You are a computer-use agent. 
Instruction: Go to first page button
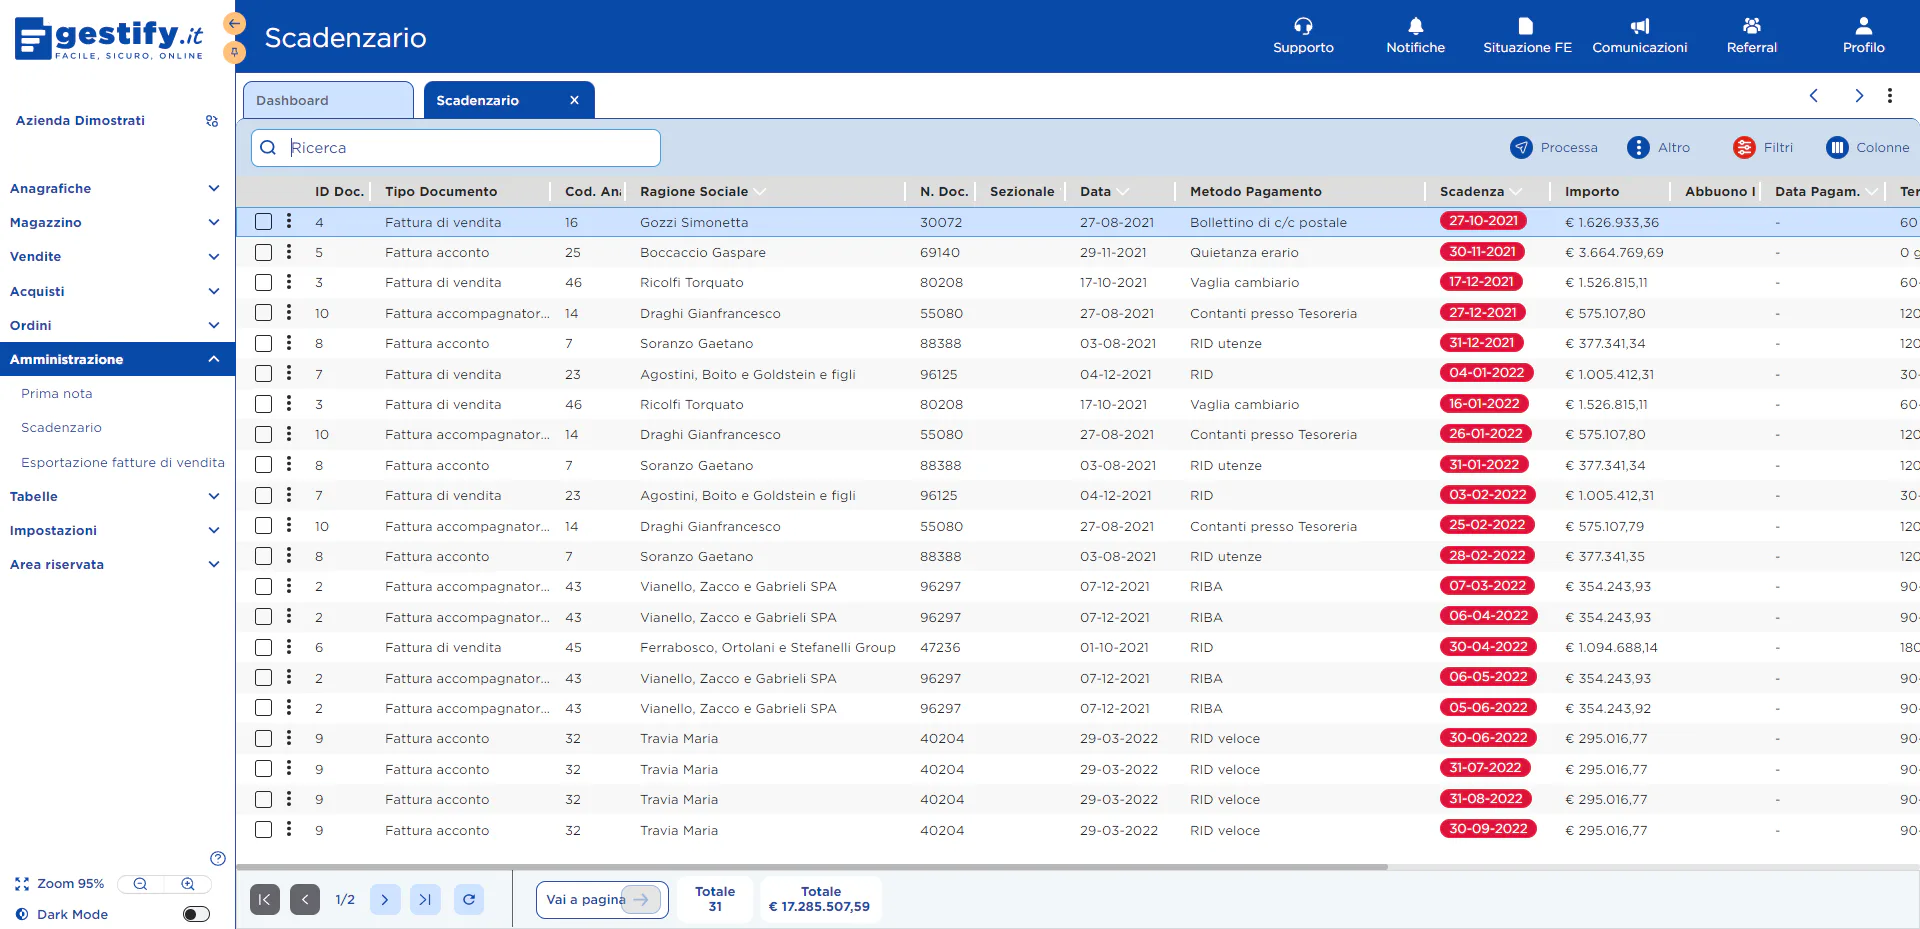coord(264,899)
